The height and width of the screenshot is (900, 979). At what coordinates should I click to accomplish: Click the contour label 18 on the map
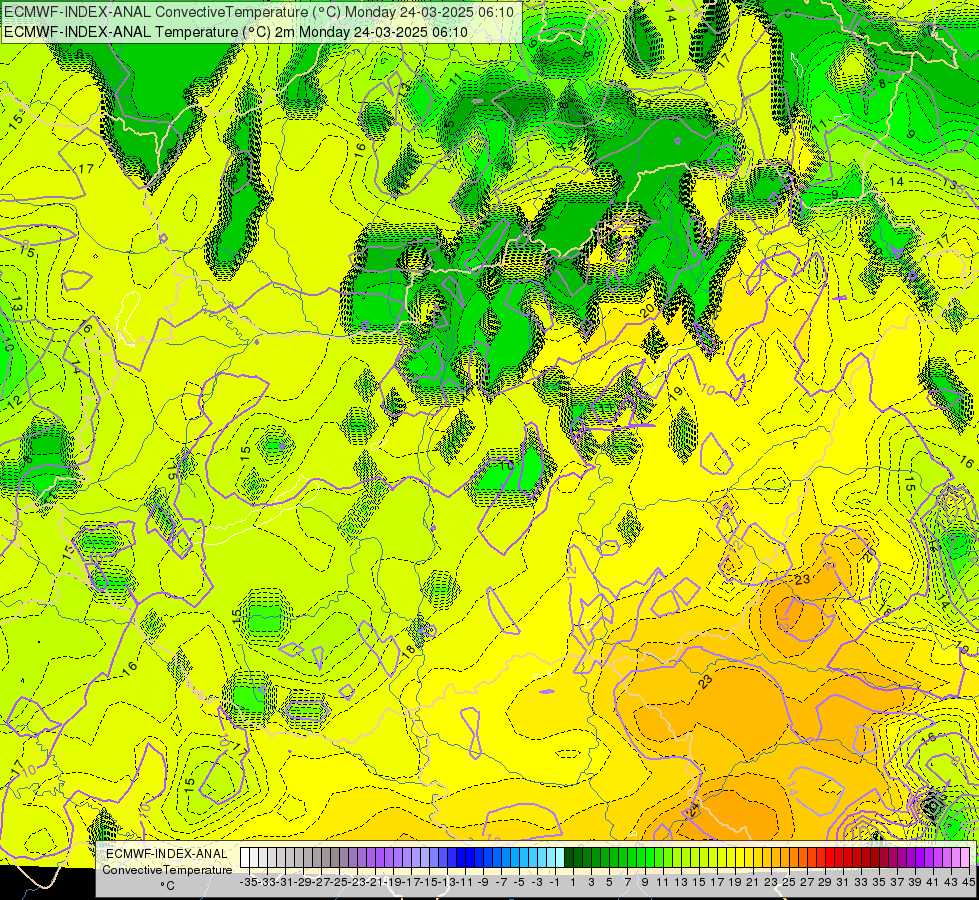(x=408, y=650)
